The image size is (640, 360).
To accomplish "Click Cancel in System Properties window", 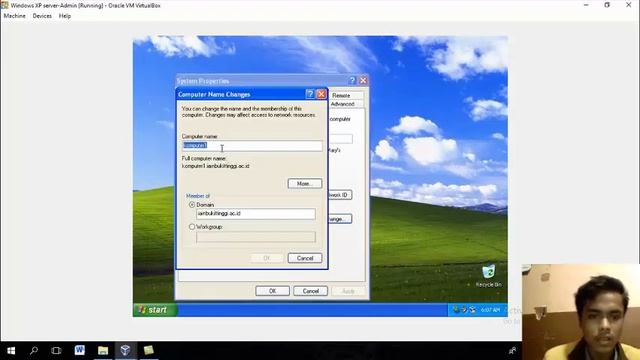I will pyautogui.click(x=310, y=291).
